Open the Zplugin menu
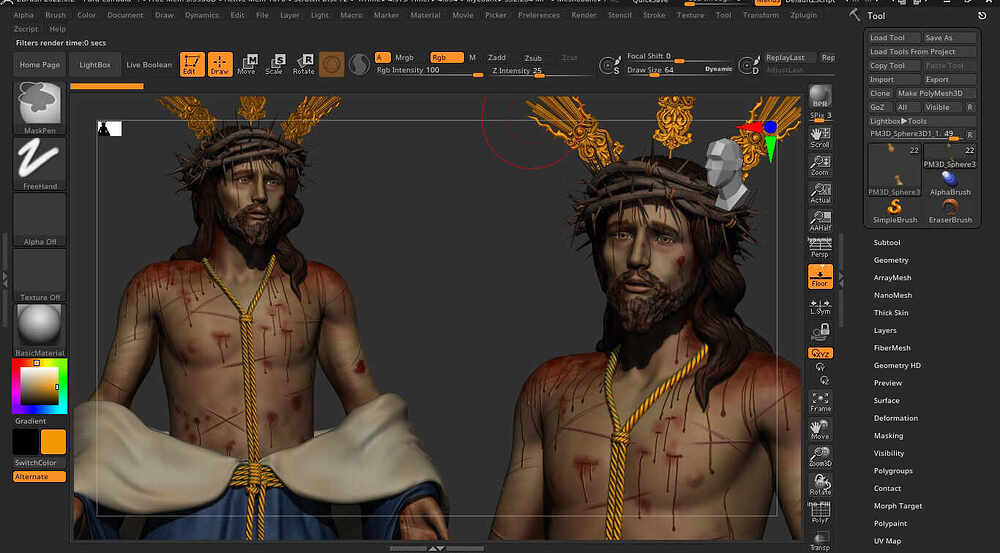1000x553 pixels. pos(803,15)
